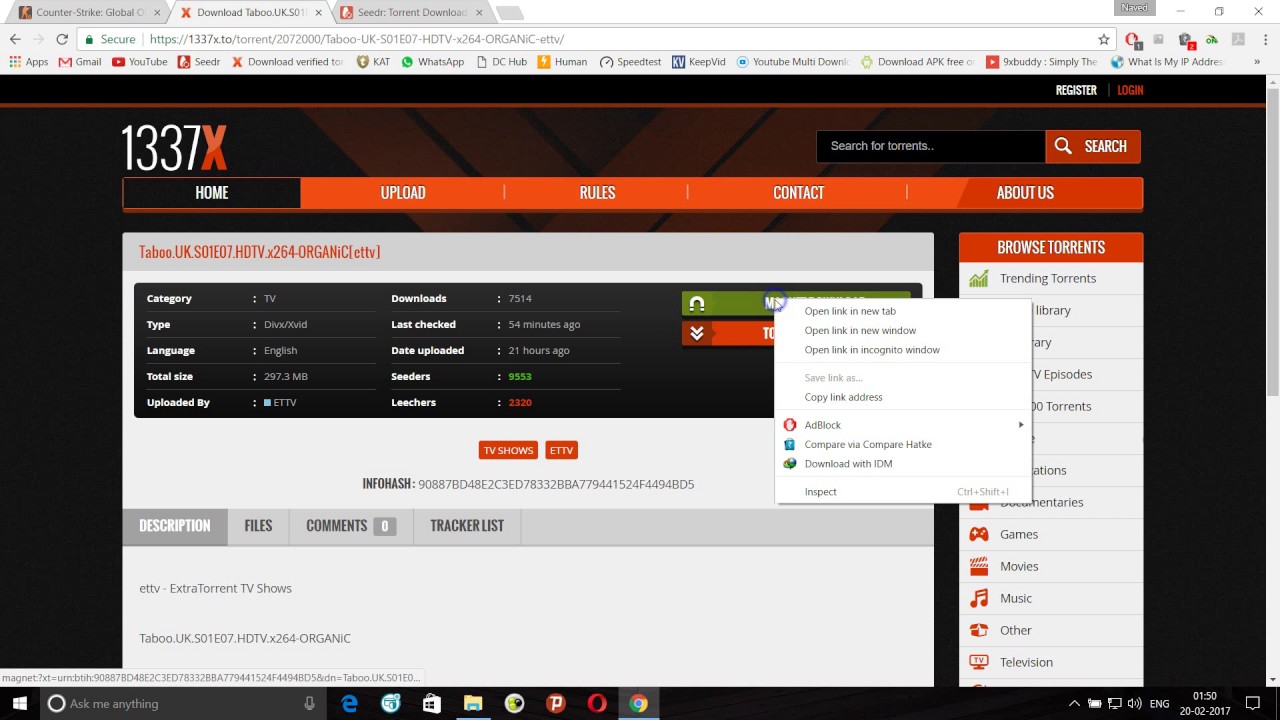Screen dimensions: 1280x720
Task: Open File Explorer from the taskbar
Action: [473, 704]
